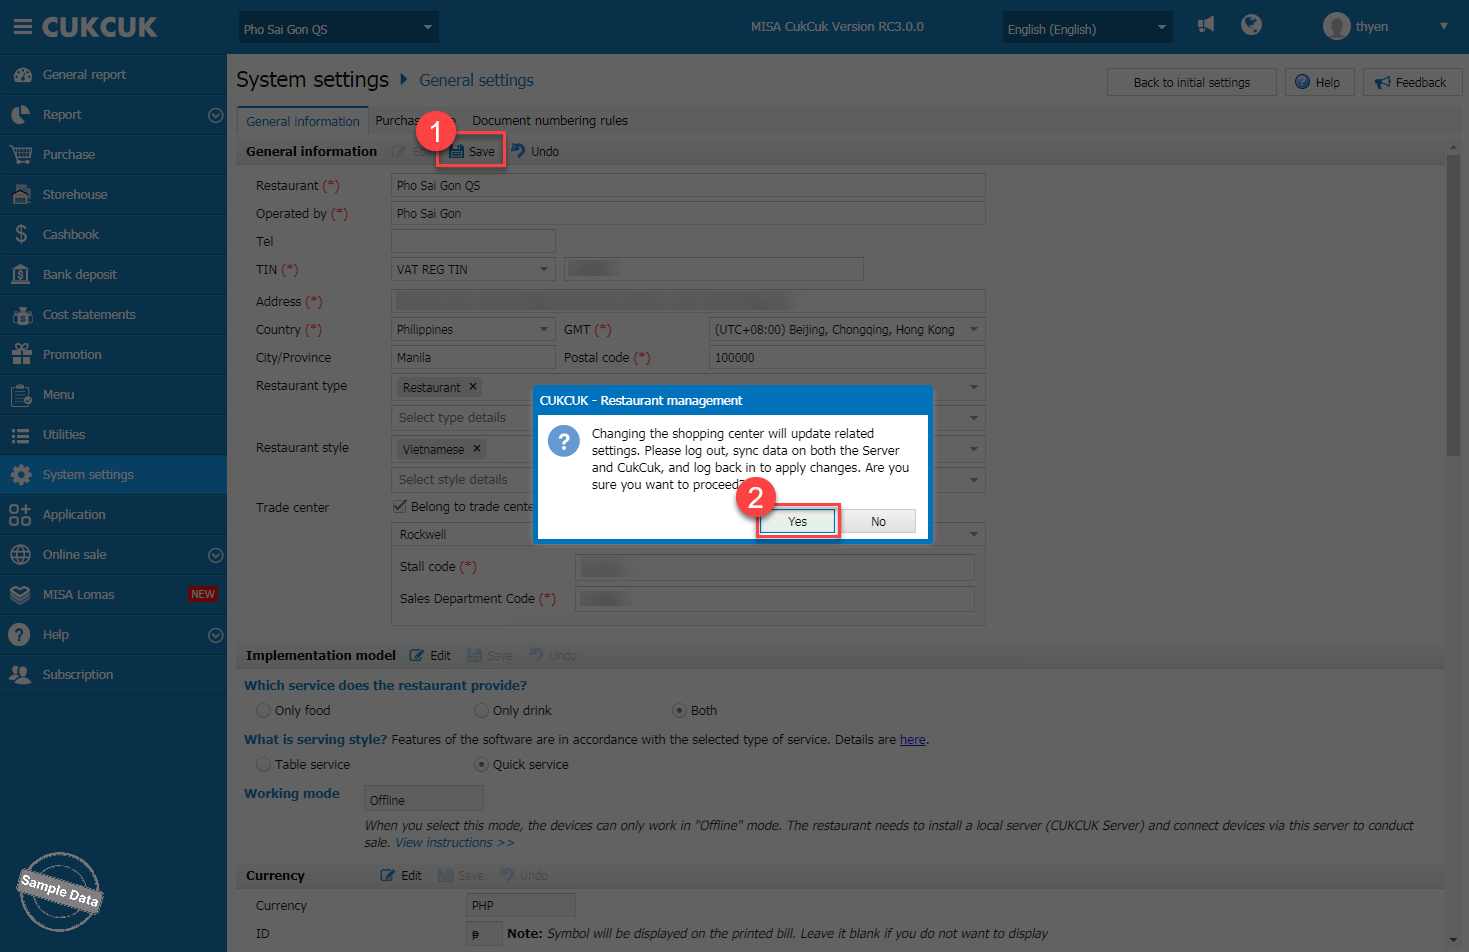
Task: Select the Both radio button
Action: pyautogui.click(x=679, y=711)
